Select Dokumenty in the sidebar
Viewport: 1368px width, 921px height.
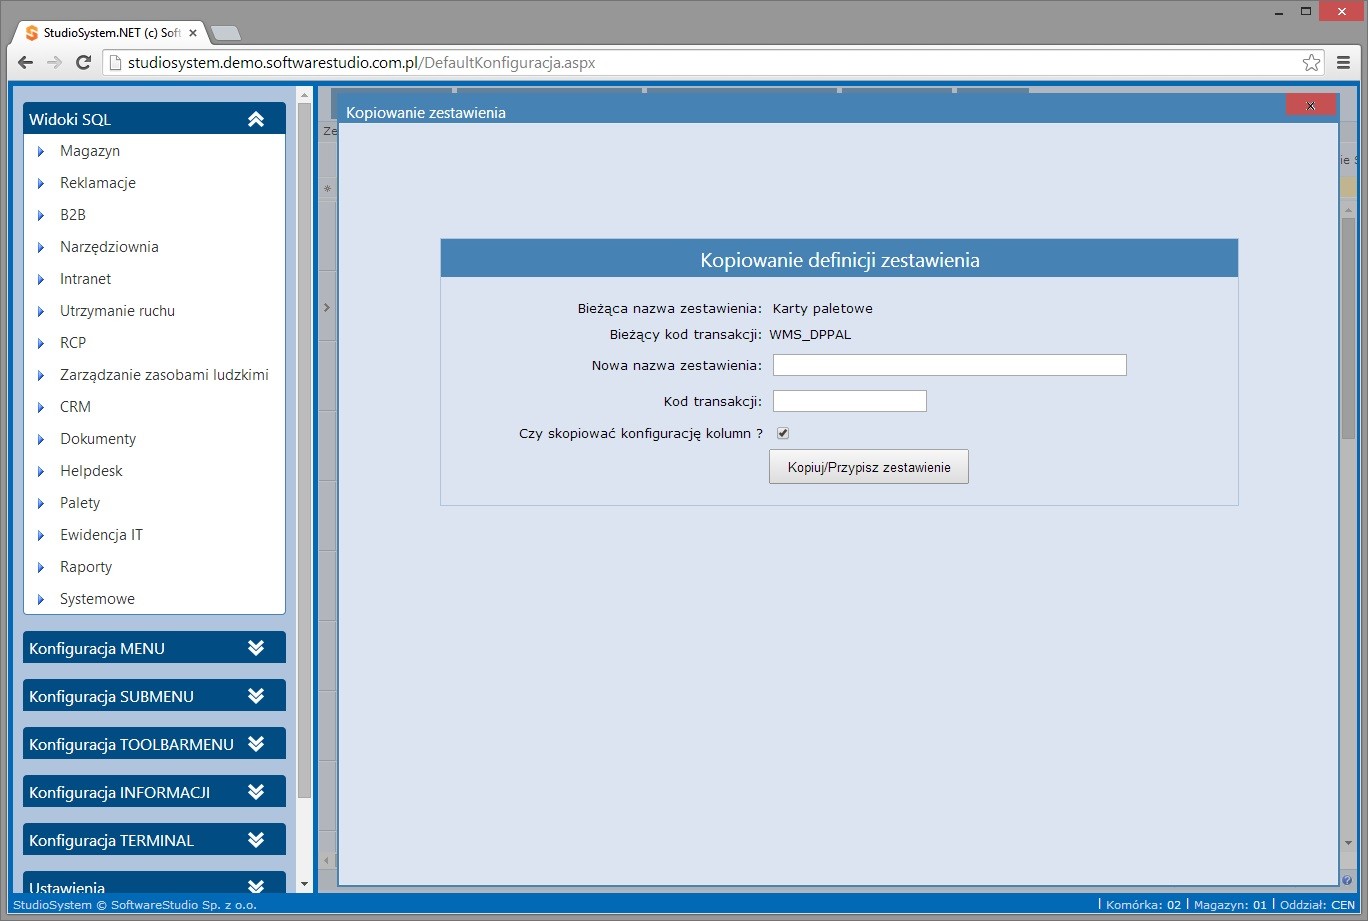click(98, 439)
